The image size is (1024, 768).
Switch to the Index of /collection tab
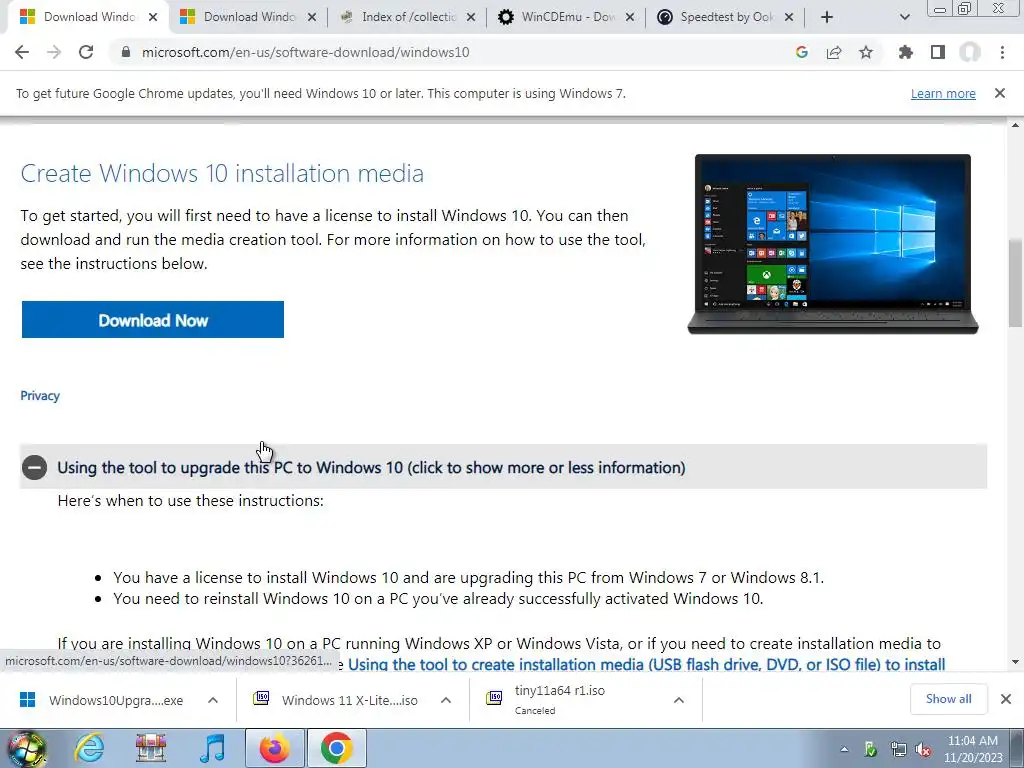point(408,17)
